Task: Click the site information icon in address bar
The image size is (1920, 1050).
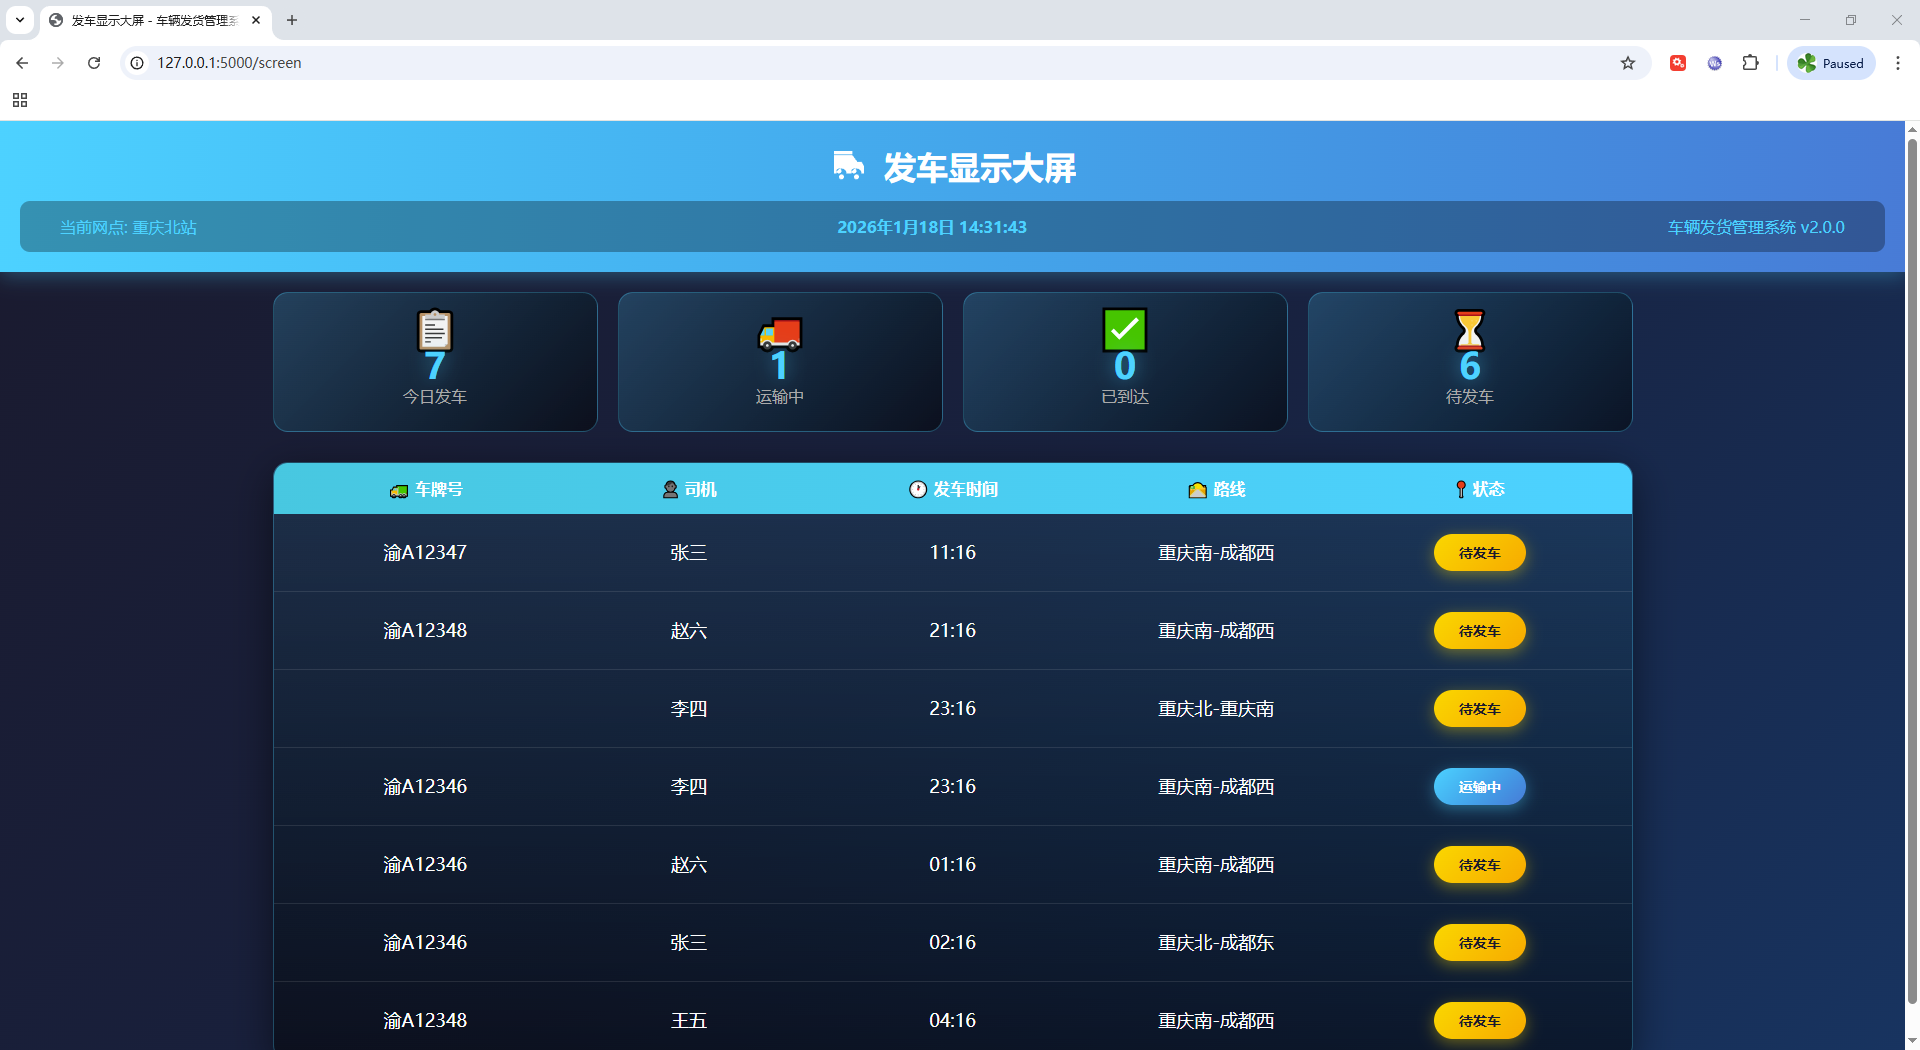Action: (138, 63)
